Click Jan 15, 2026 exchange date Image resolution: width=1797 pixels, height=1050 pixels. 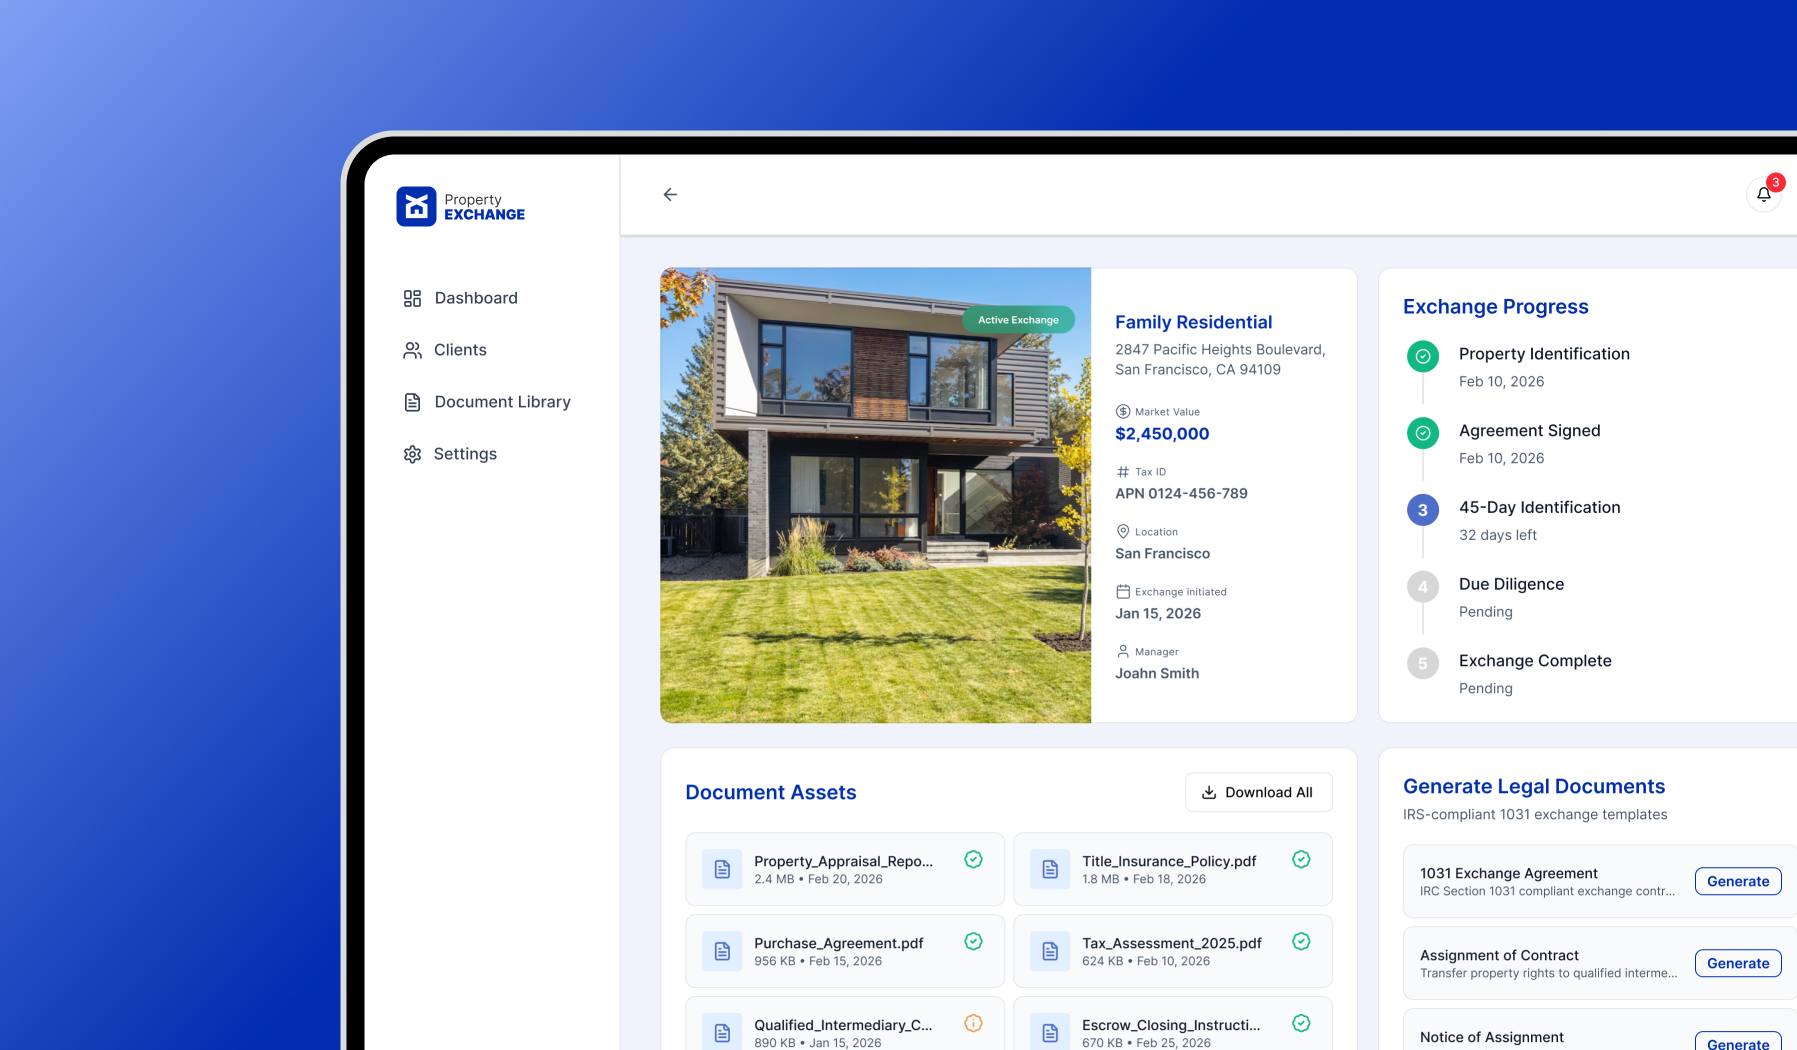pyautogui.click(x=1158, y=614)
